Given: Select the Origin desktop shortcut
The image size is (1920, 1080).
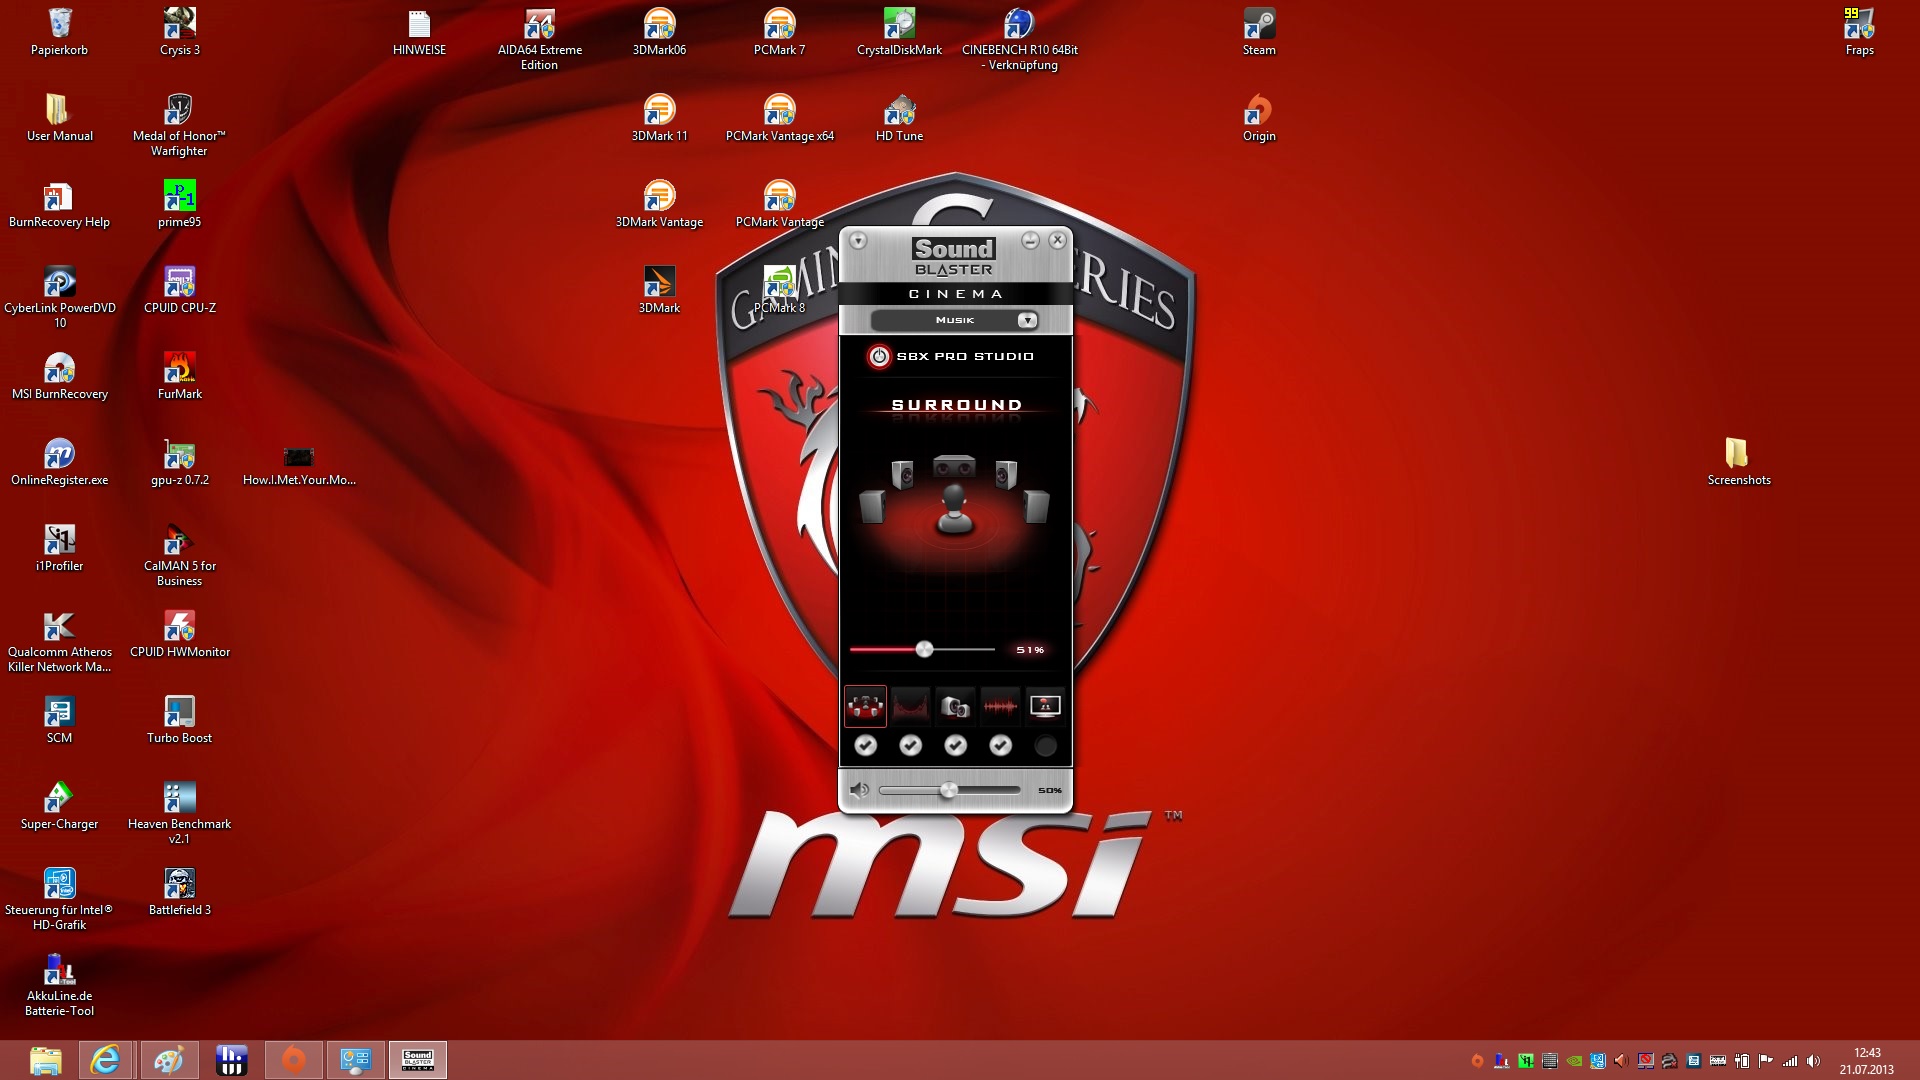Looking at the screenshot, I should pyautogui.click(x=1259, y=118).
